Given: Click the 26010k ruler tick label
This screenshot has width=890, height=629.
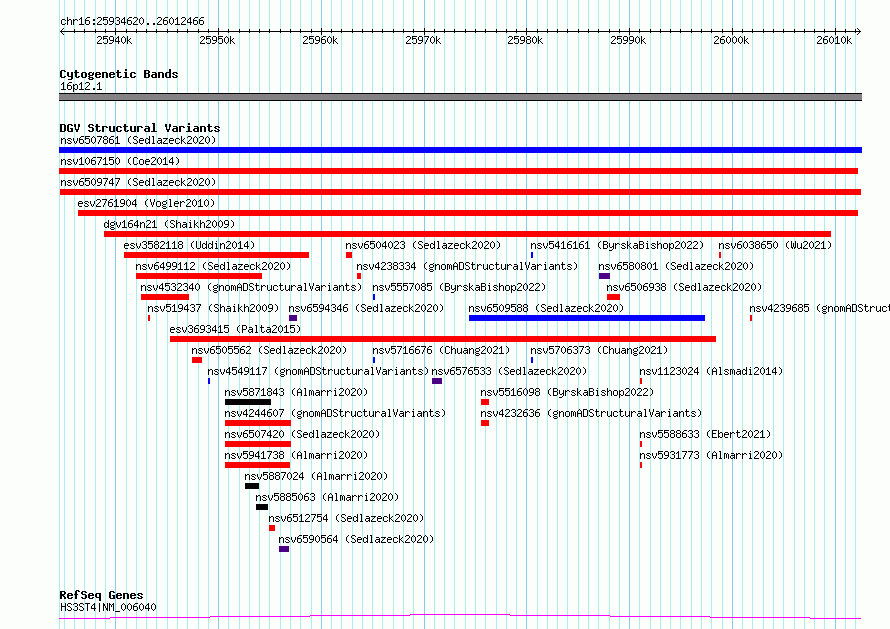Looking at the screenshot, I should (x=834, y=40).
